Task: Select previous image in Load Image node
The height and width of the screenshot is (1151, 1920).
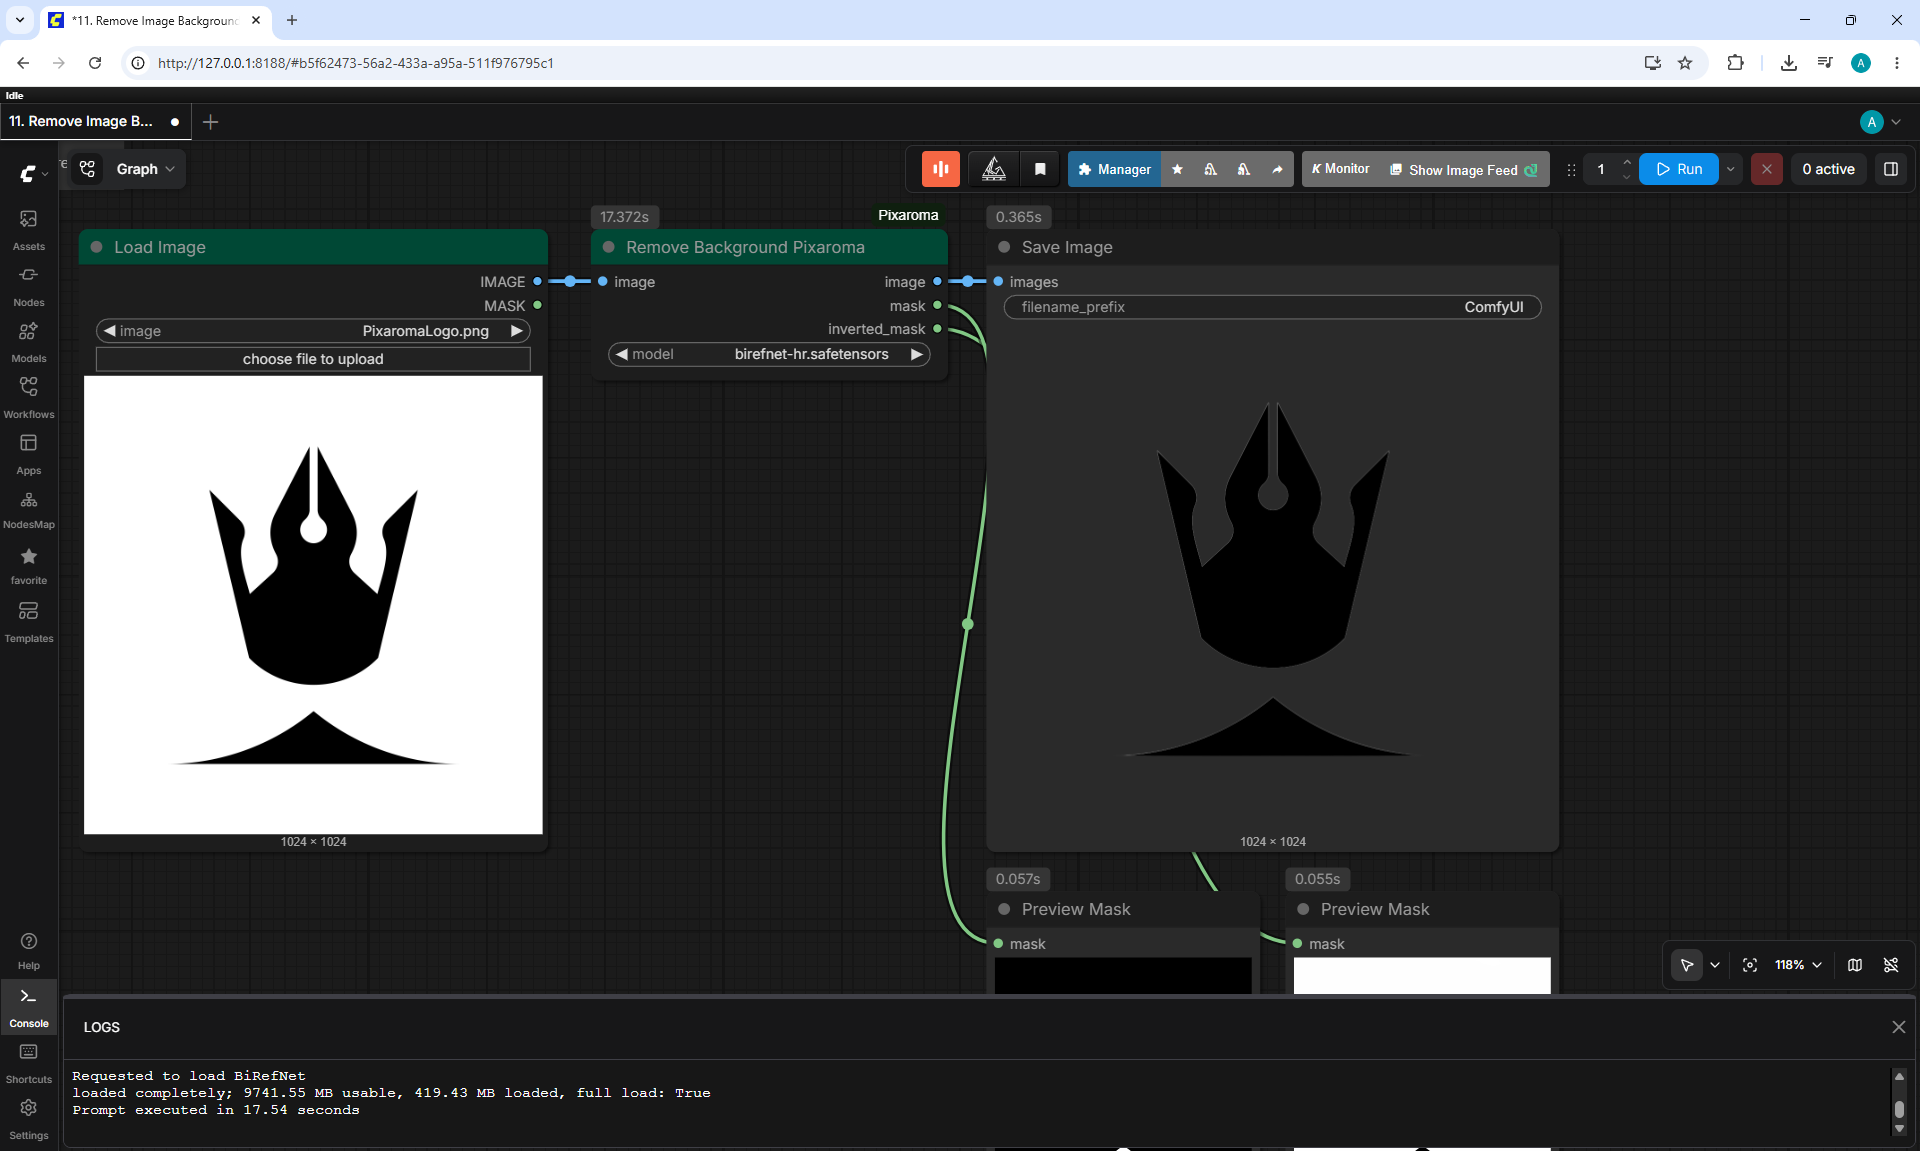Action: pos(110,331)
